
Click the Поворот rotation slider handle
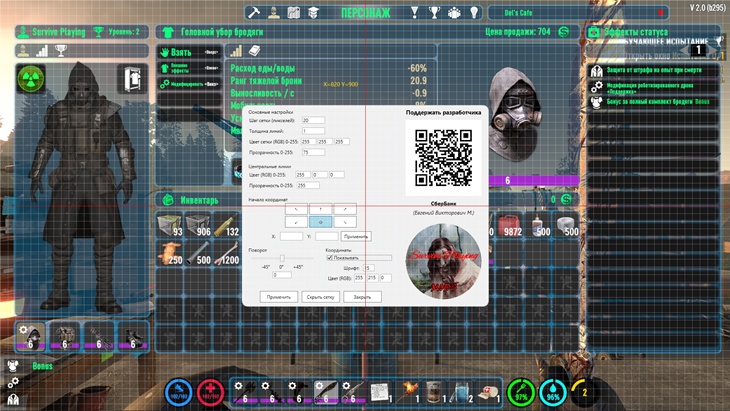[282, 258]
